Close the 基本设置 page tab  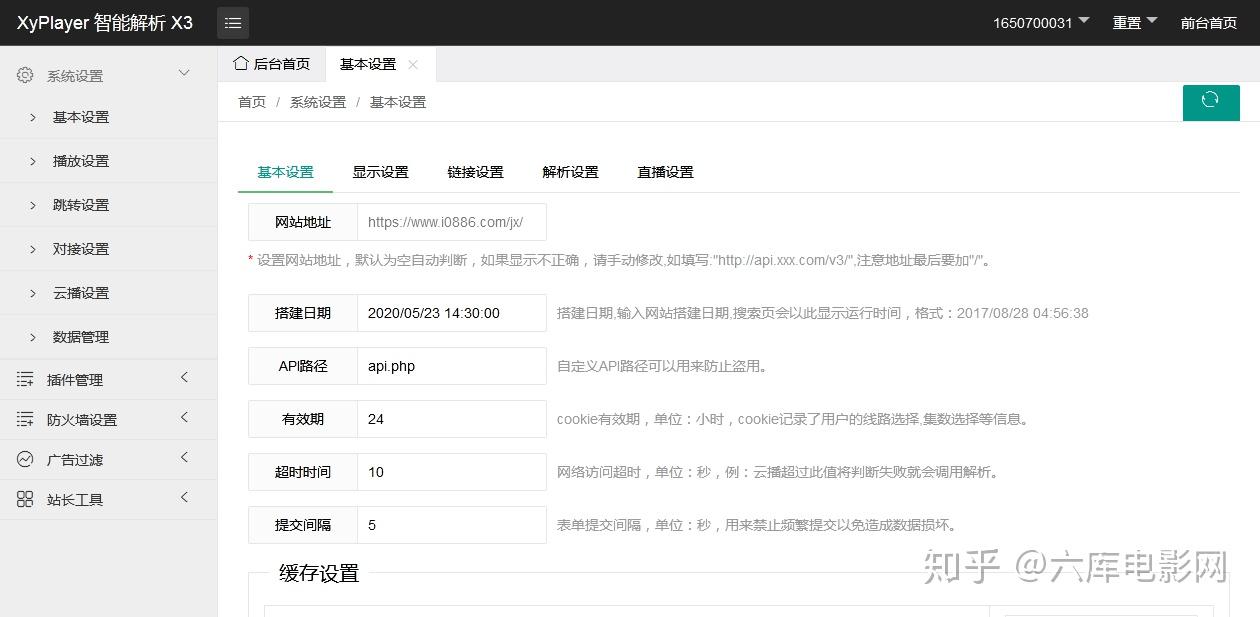[x=413, y=64]
